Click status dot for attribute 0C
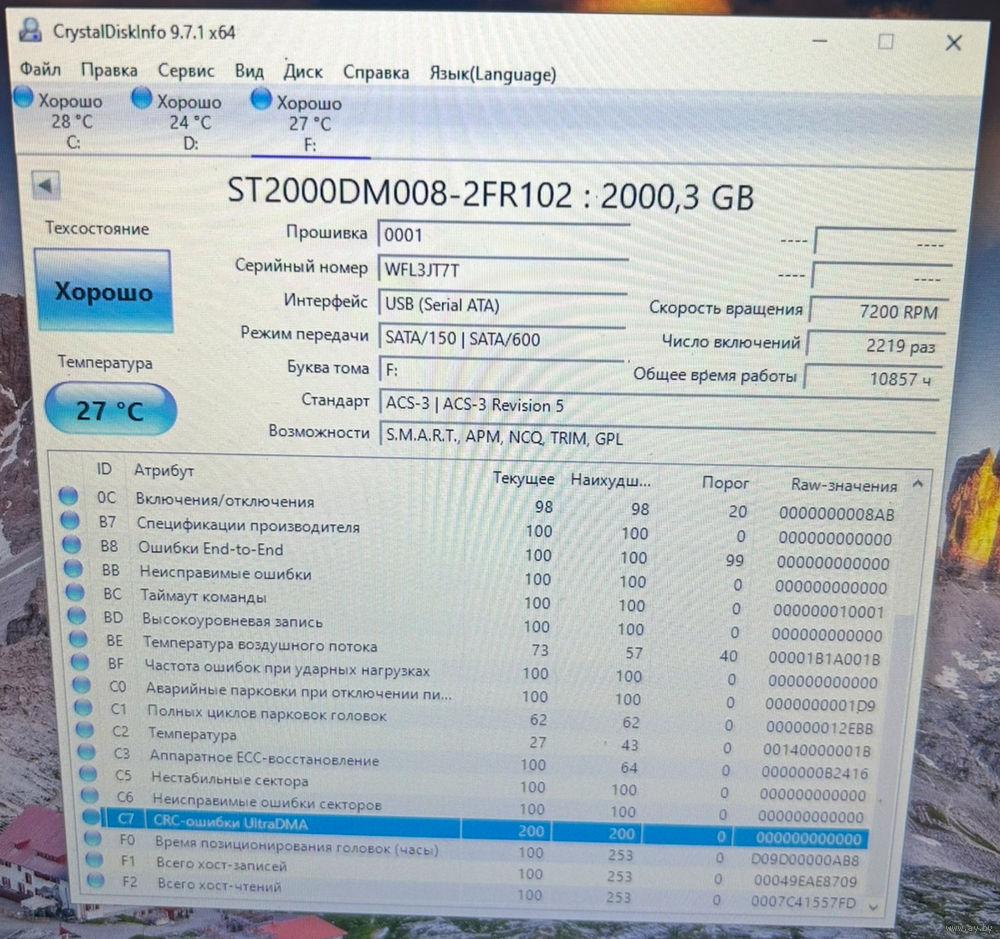Viewport: 1000px width, 939px height. click(x=68, y=496)
